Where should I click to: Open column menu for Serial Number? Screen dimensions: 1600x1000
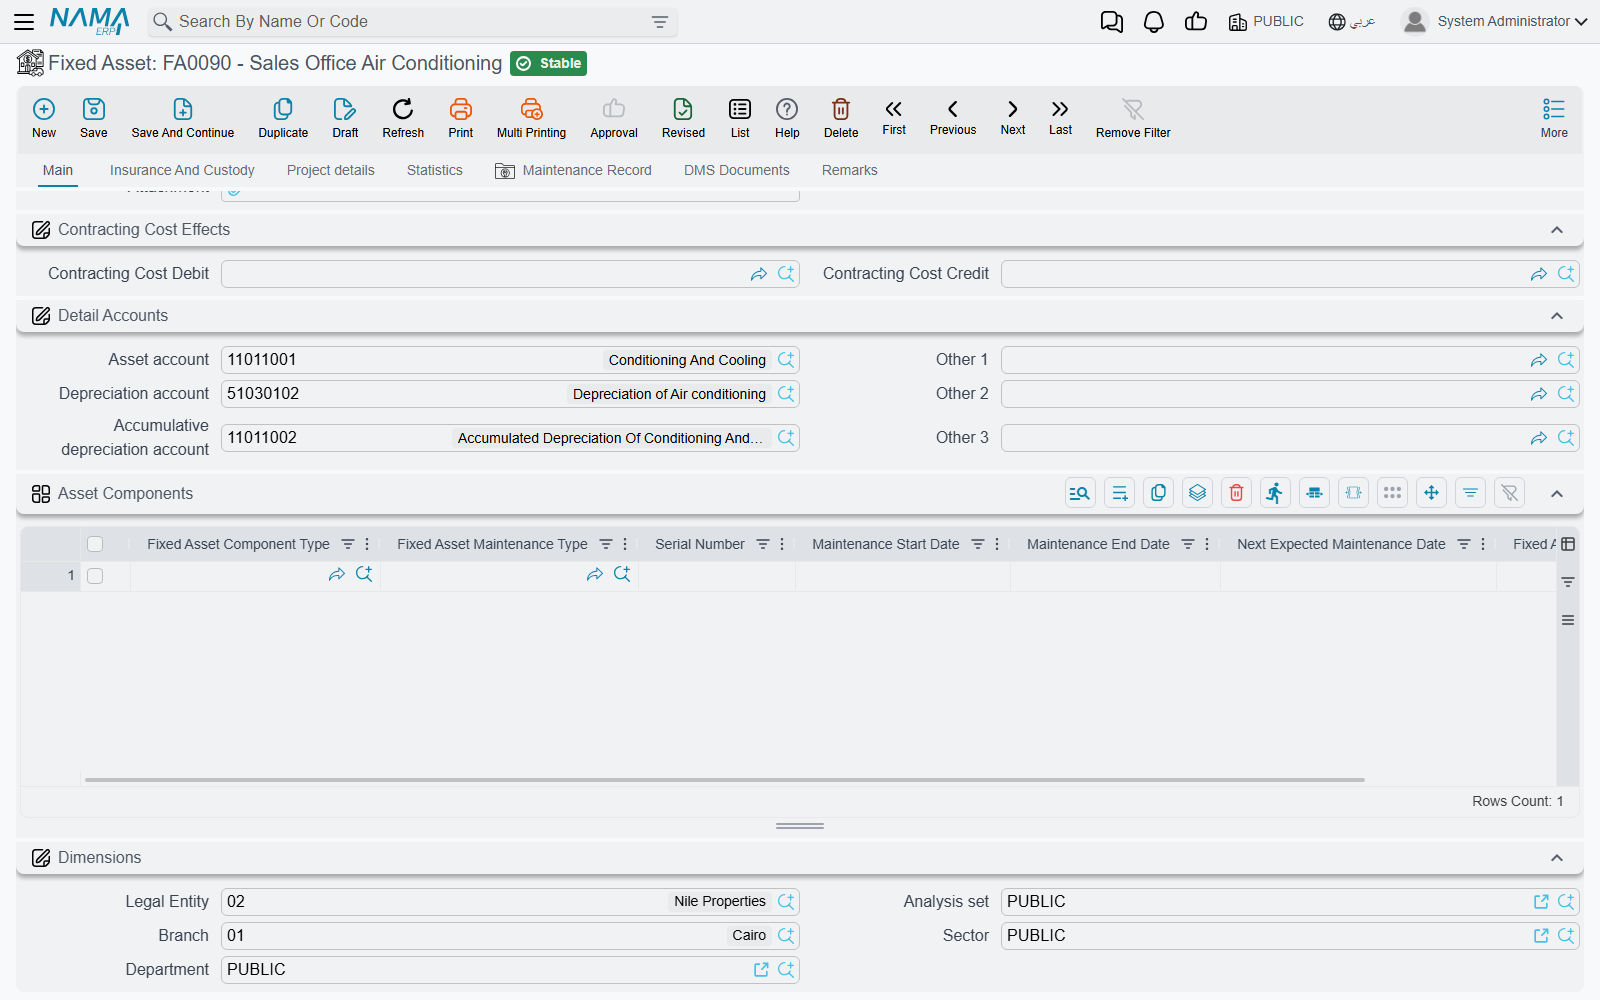click(x=782, y=544)
